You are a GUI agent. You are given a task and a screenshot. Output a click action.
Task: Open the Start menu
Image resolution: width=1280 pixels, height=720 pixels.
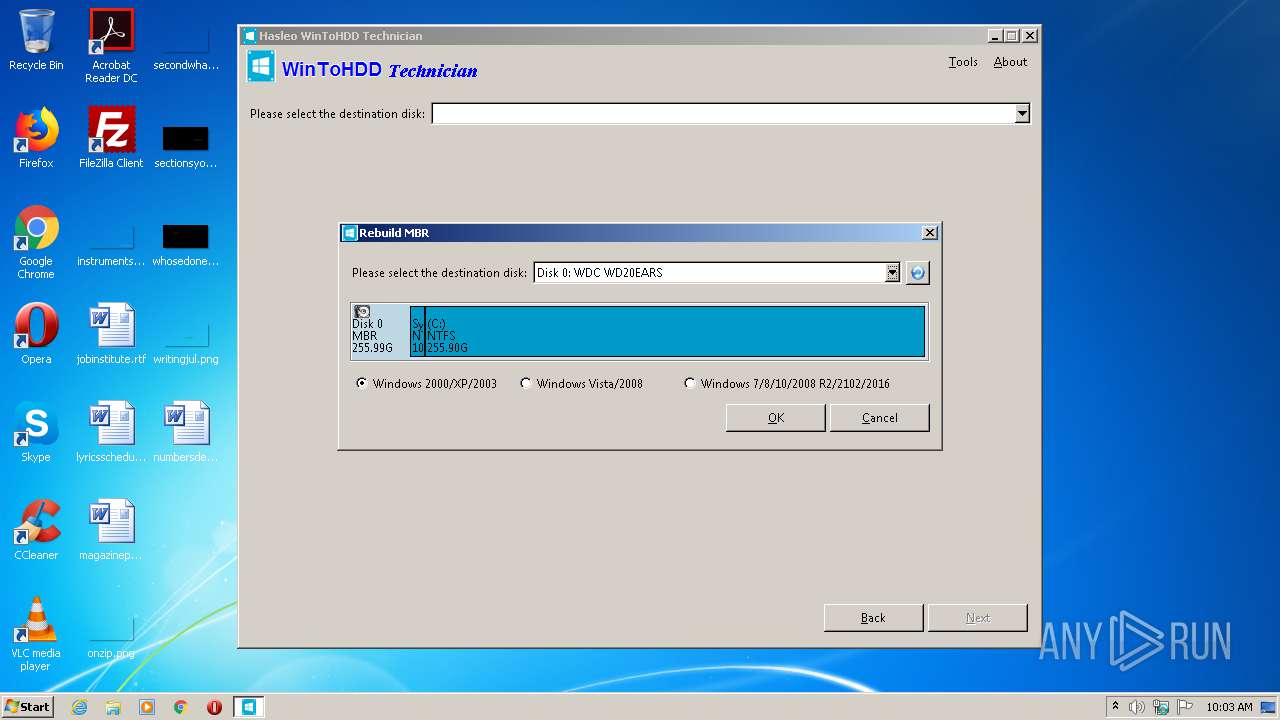28,707
